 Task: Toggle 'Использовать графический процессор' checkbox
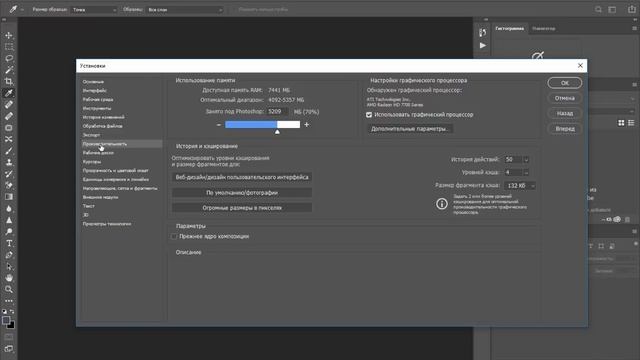click(x=369, y=115)
